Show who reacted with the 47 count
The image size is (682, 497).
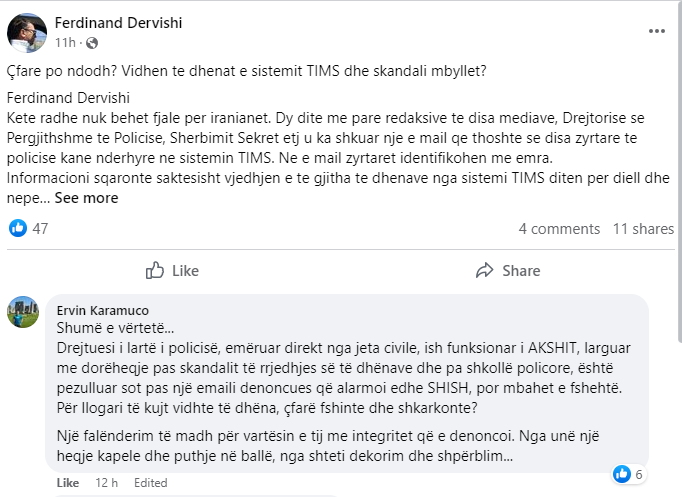click(41, 229)
